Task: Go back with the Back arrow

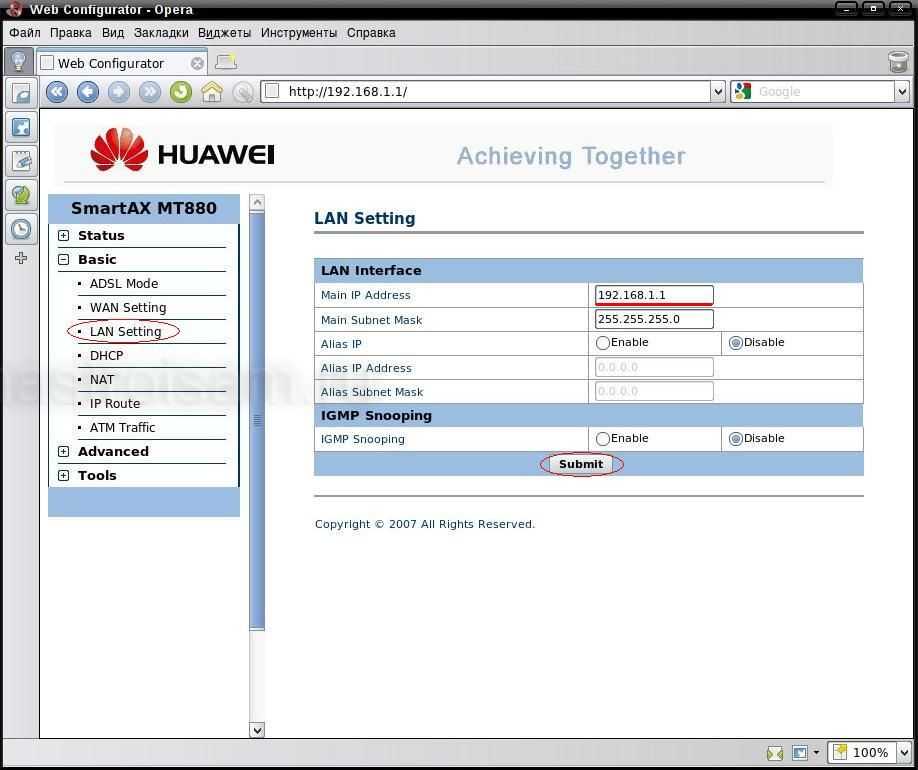Action: point(88,92)
